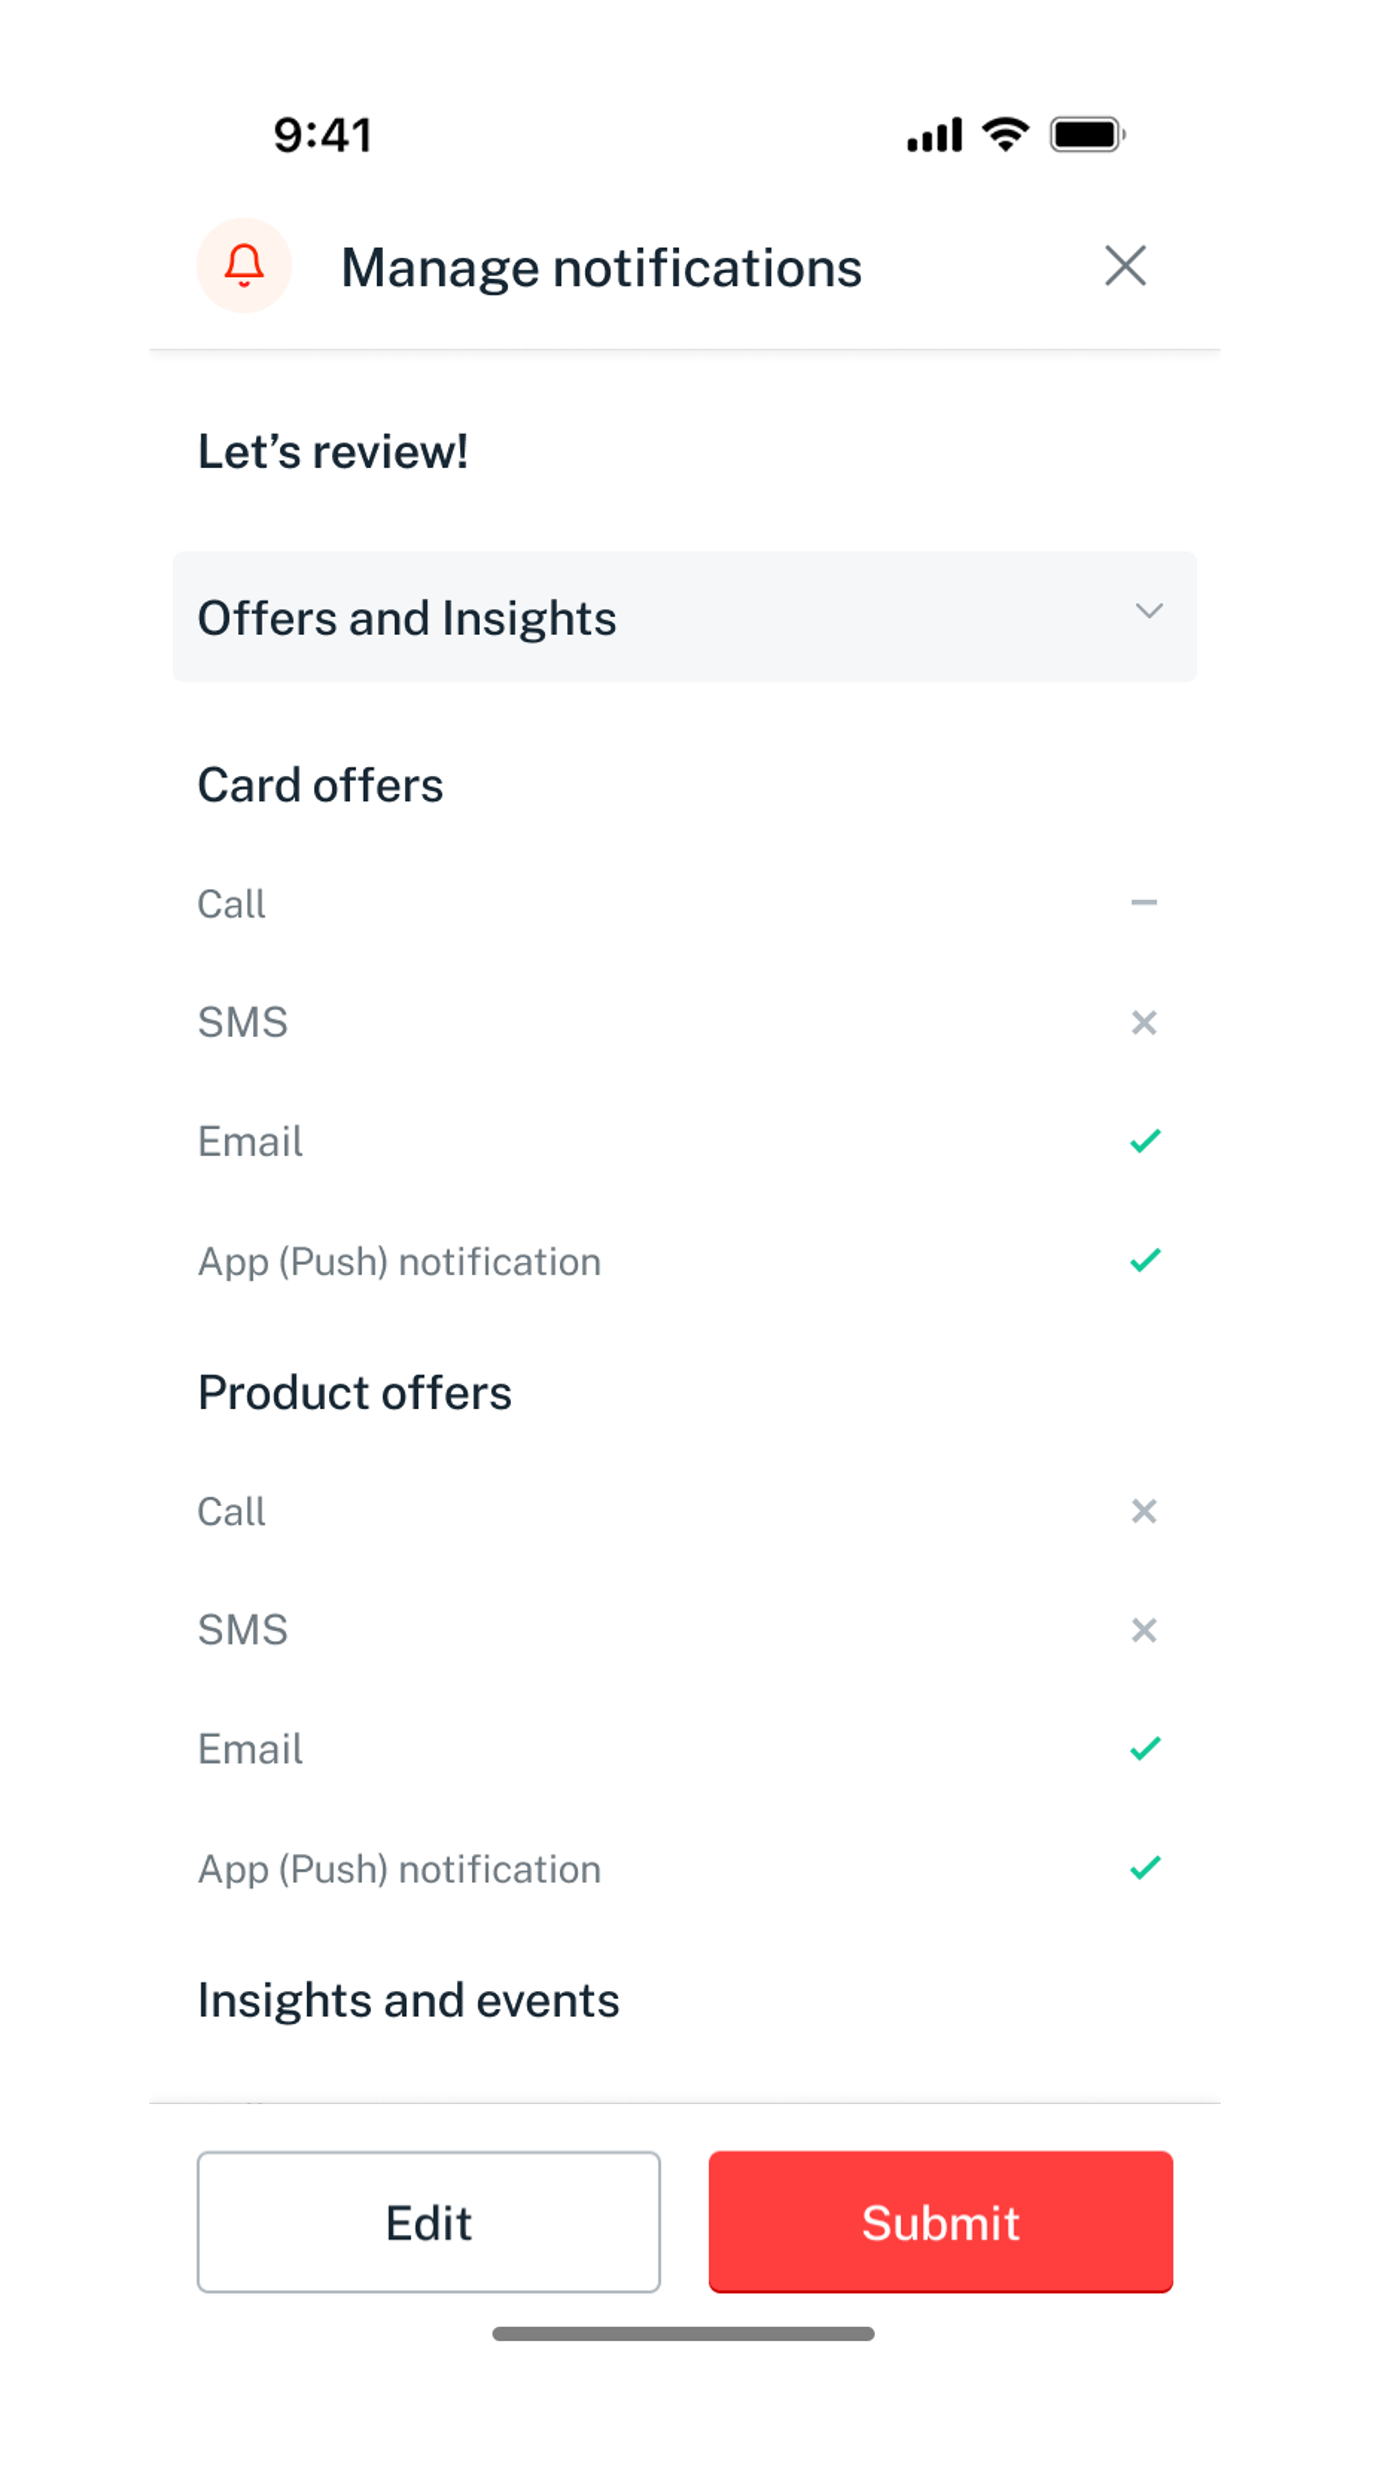Click the green check for Product offers Email
The image size is (1374, 2475).
1145,1749
